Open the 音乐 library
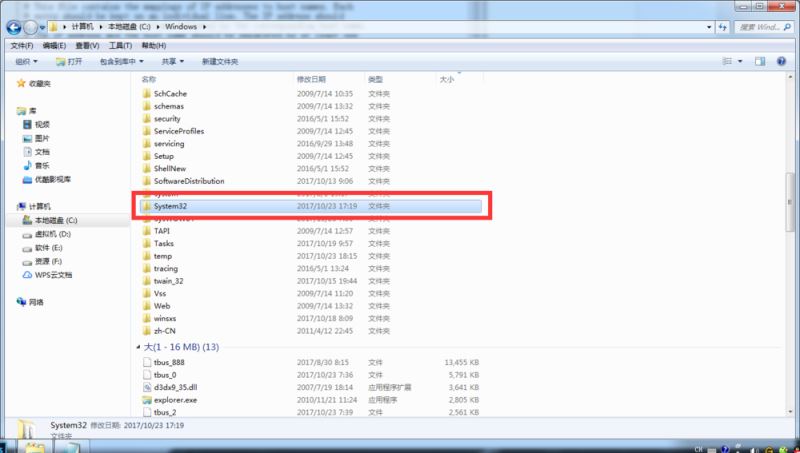This screenshot has height=453, width=800. coord(42,166)
